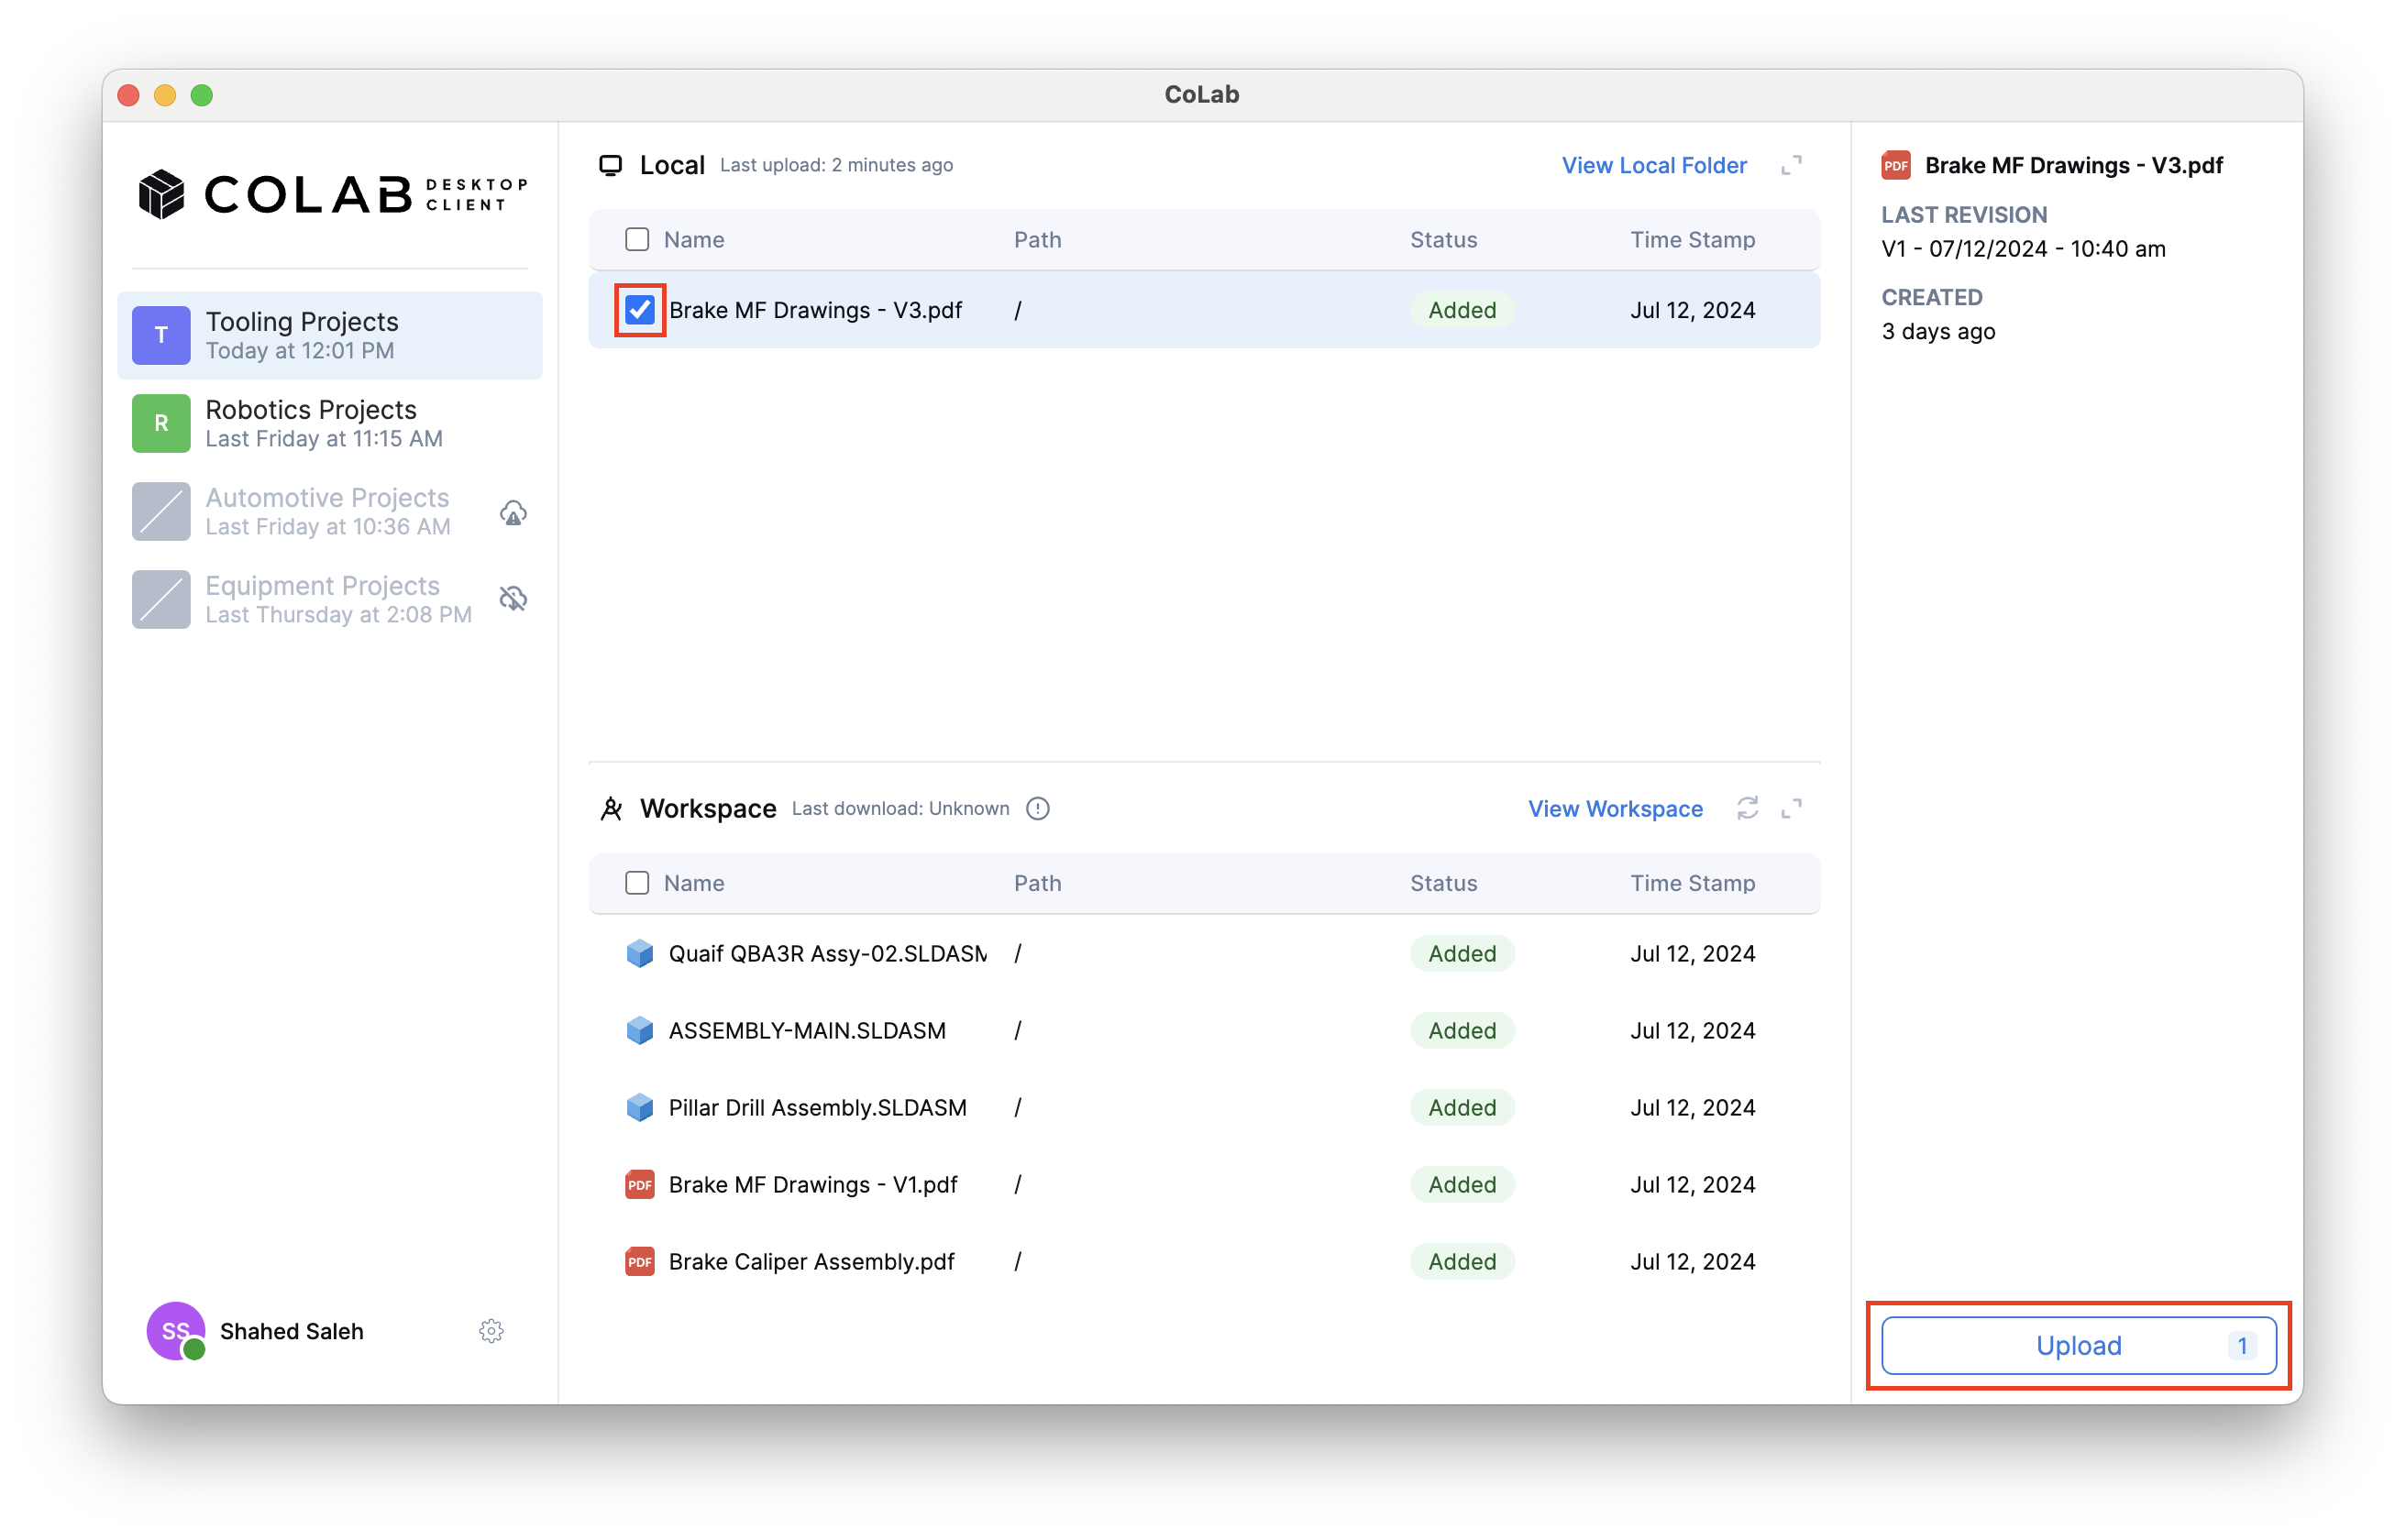The image size is (2406, 1540).
Task: Expand the Workspace panel
Action: point(1791,808)
